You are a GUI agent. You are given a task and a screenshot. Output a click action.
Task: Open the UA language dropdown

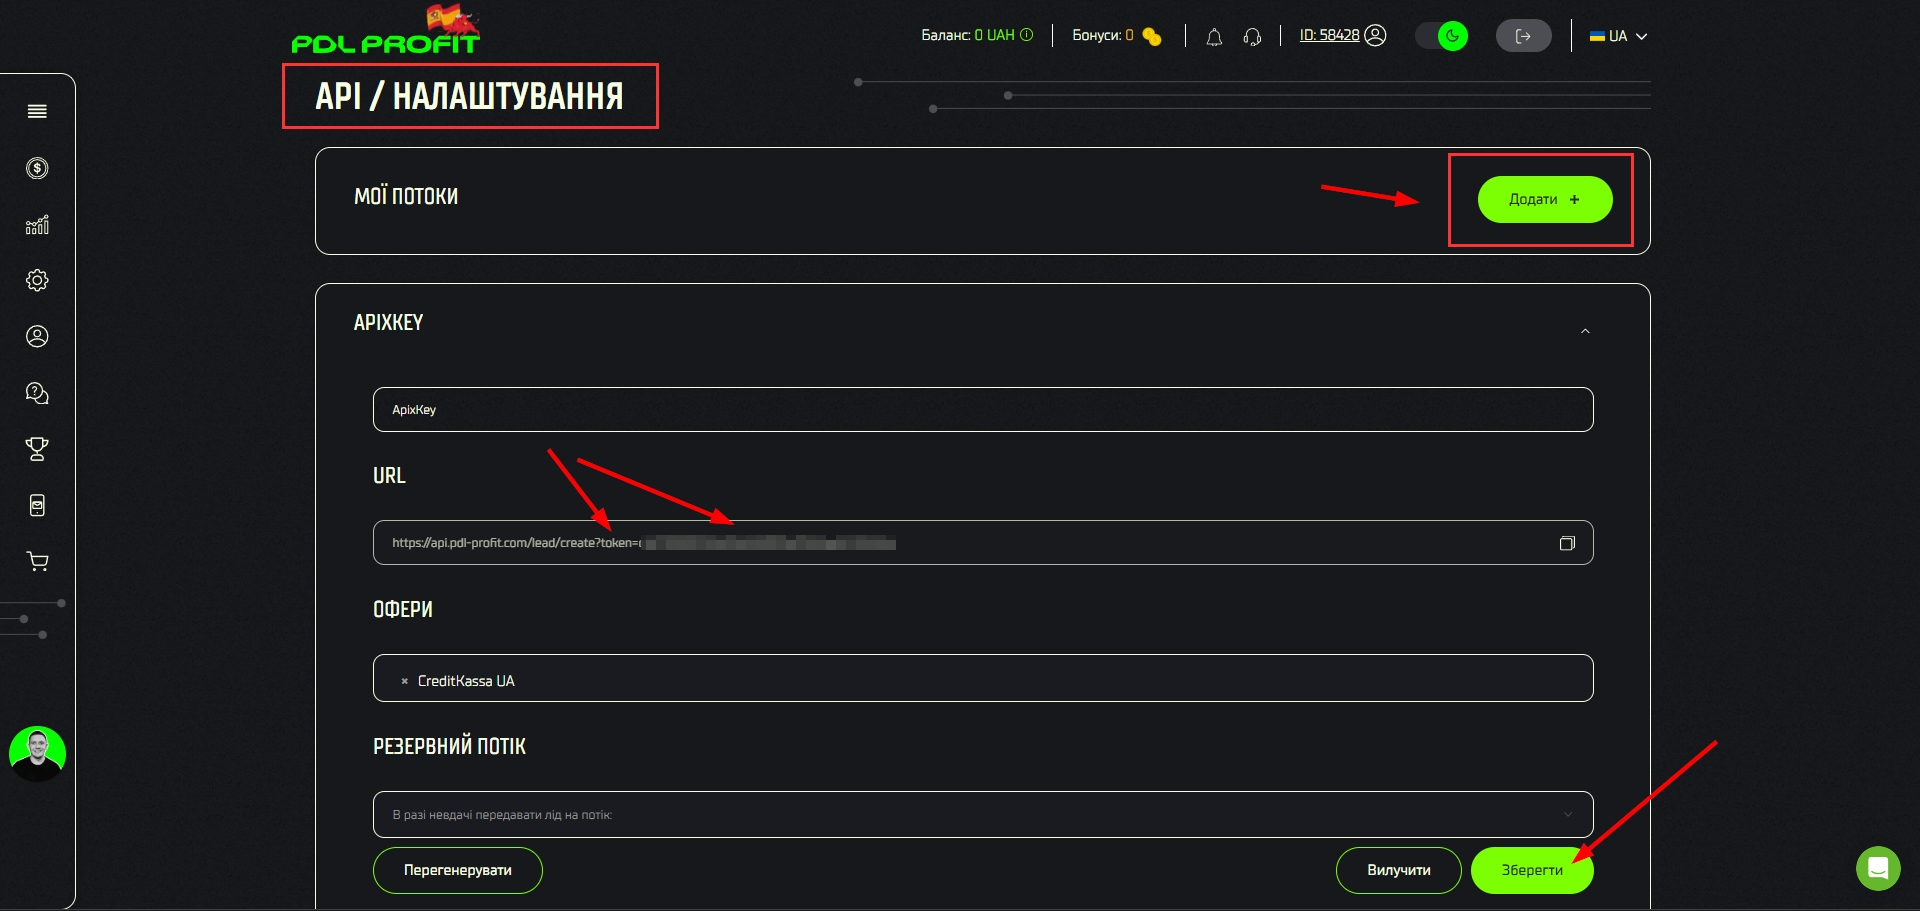tap(1618, 36)
